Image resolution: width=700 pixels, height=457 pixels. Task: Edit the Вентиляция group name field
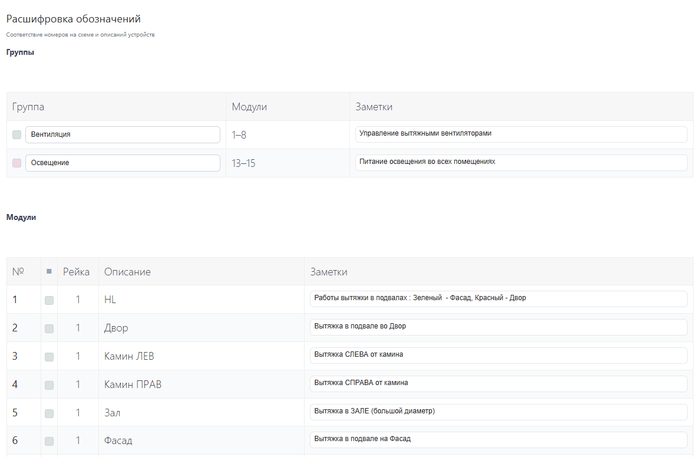pos(123,134)
